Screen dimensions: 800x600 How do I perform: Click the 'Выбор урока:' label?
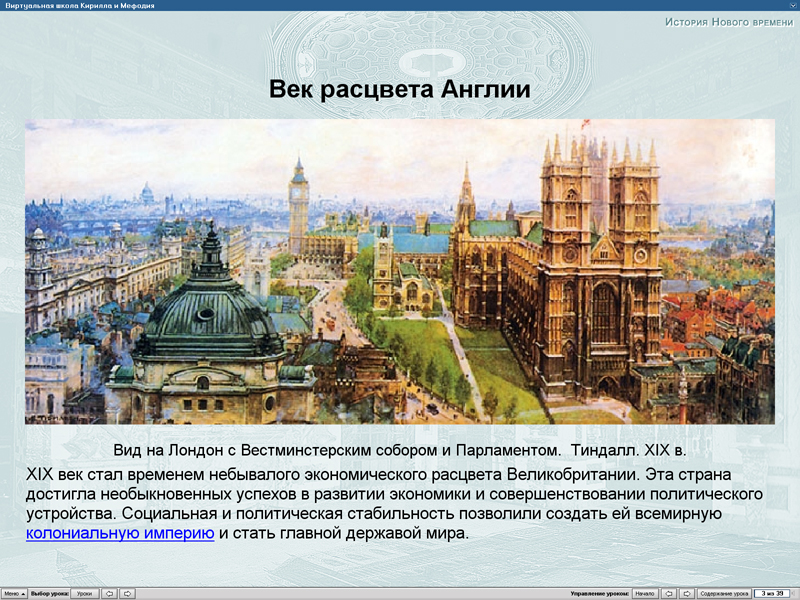[x=49, y=593]
